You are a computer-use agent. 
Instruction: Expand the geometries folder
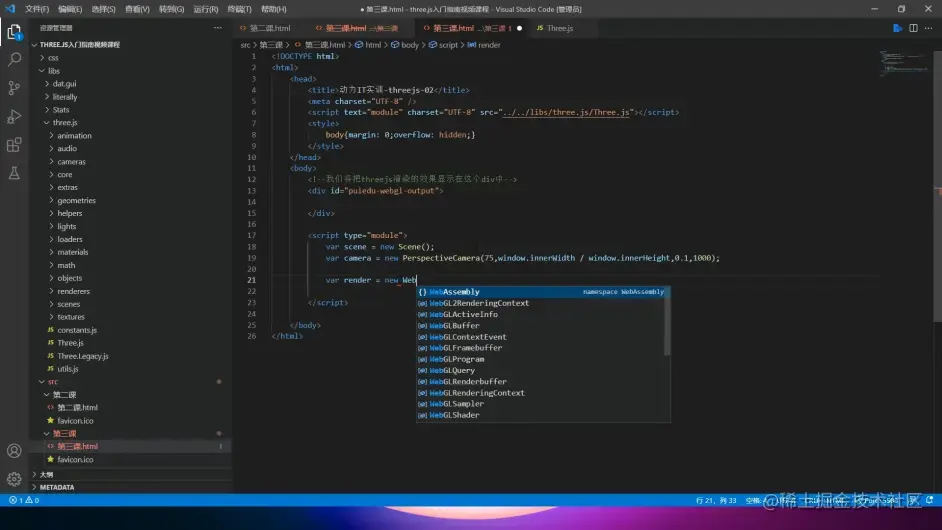click(76, 201)
